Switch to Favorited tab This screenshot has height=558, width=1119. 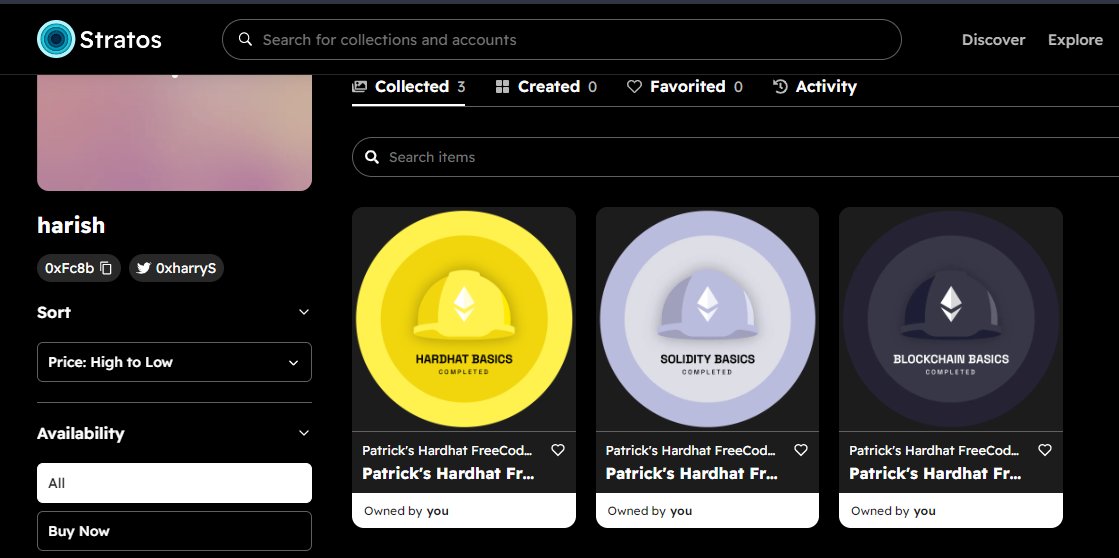(684, 87)
